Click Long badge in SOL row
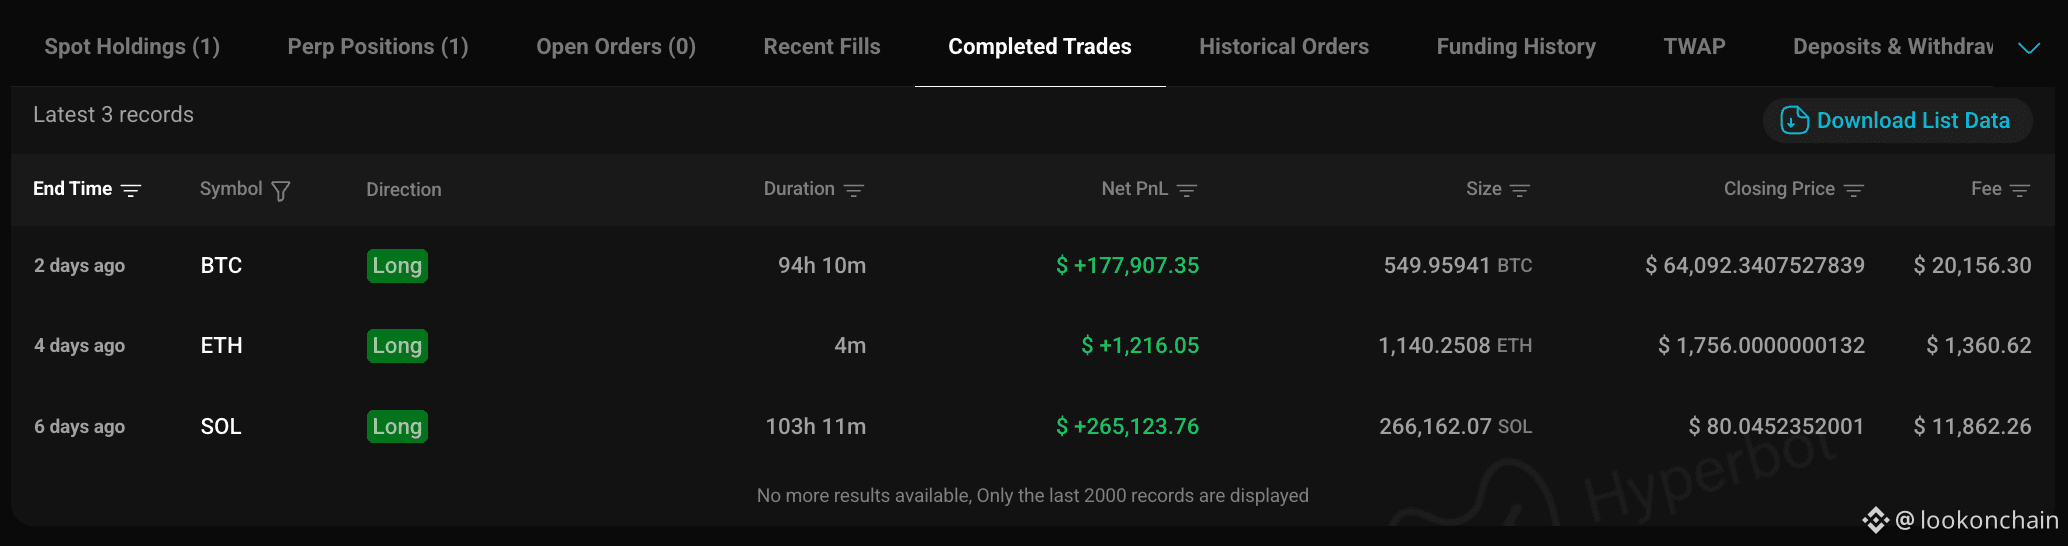2068x546 pixels. point(397,427)
